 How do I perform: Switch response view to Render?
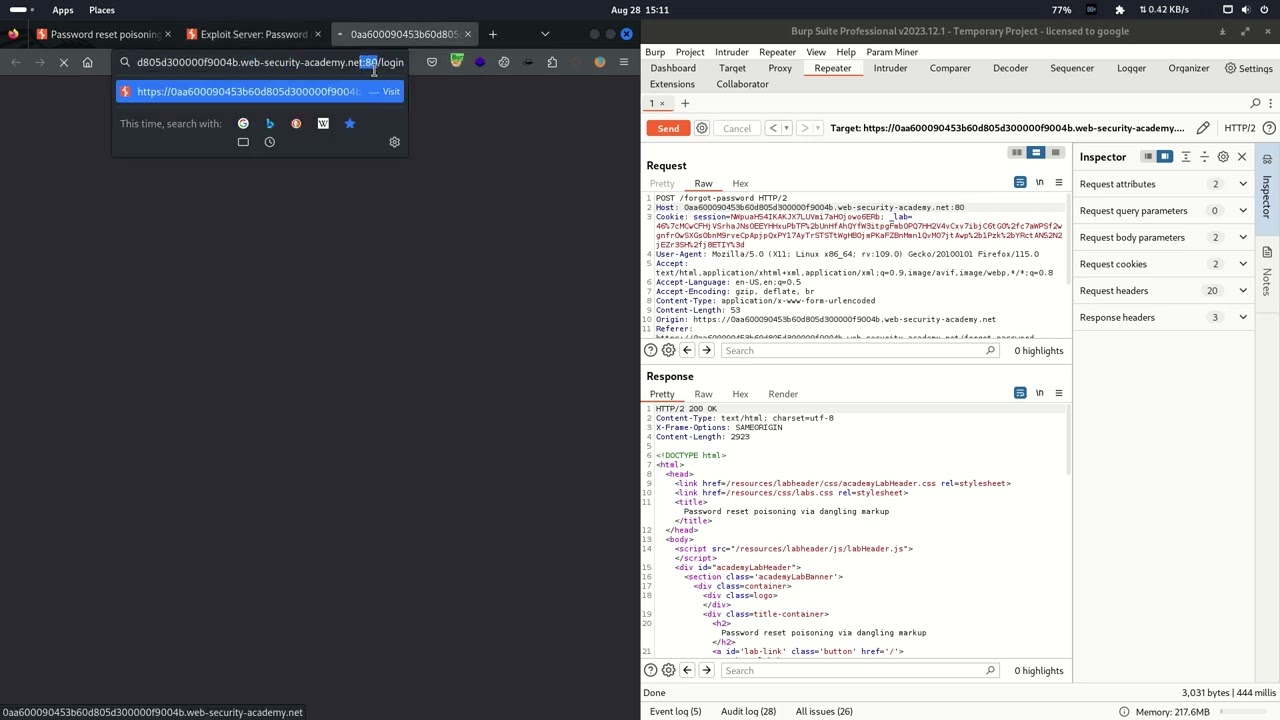coord(783,394)
